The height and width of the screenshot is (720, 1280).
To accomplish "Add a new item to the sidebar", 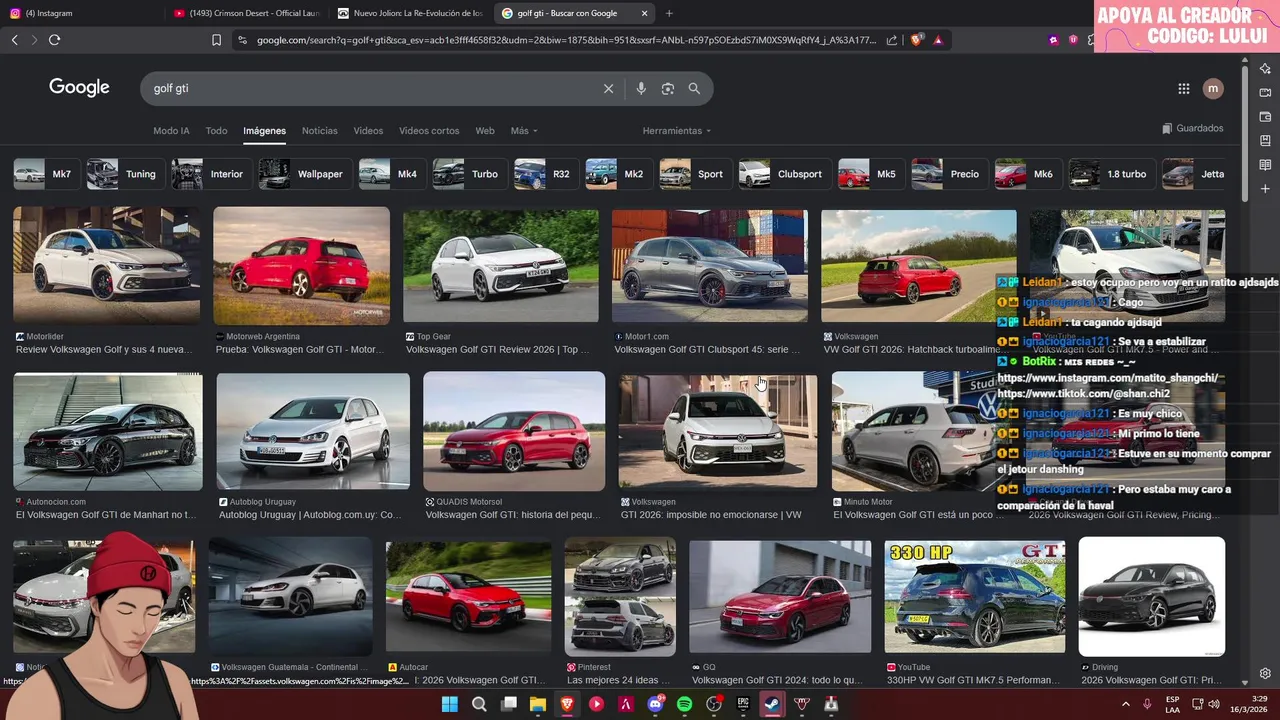I will coord(1265,189).
